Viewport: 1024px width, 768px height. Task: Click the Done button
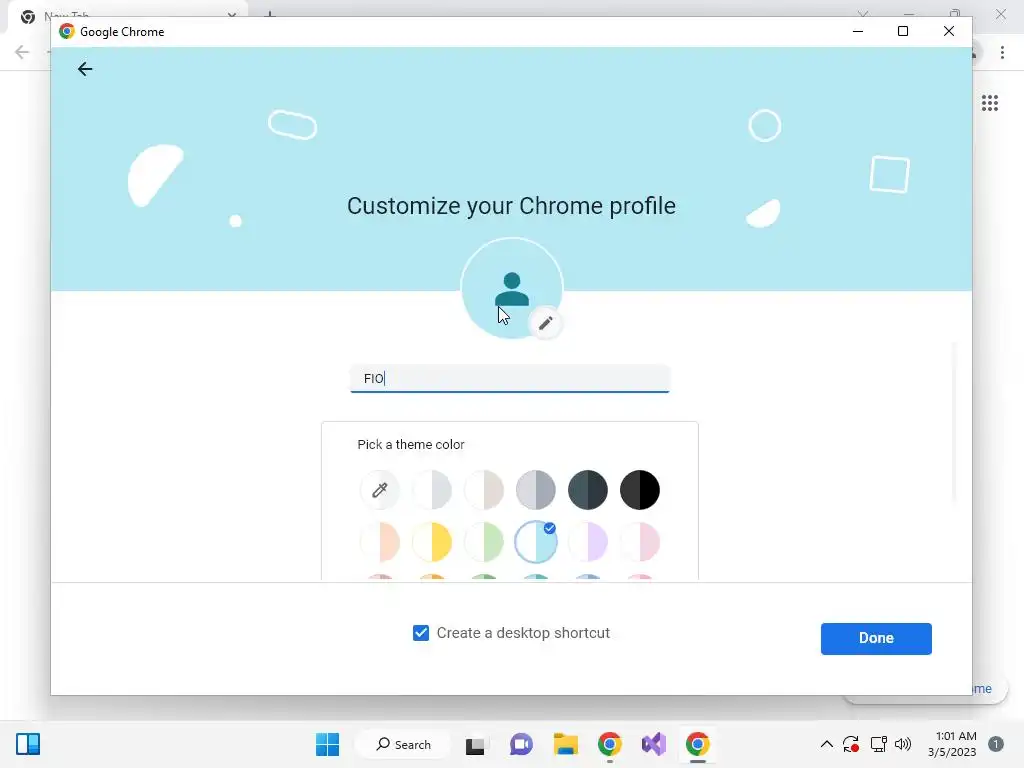click(x=876, y=639)
